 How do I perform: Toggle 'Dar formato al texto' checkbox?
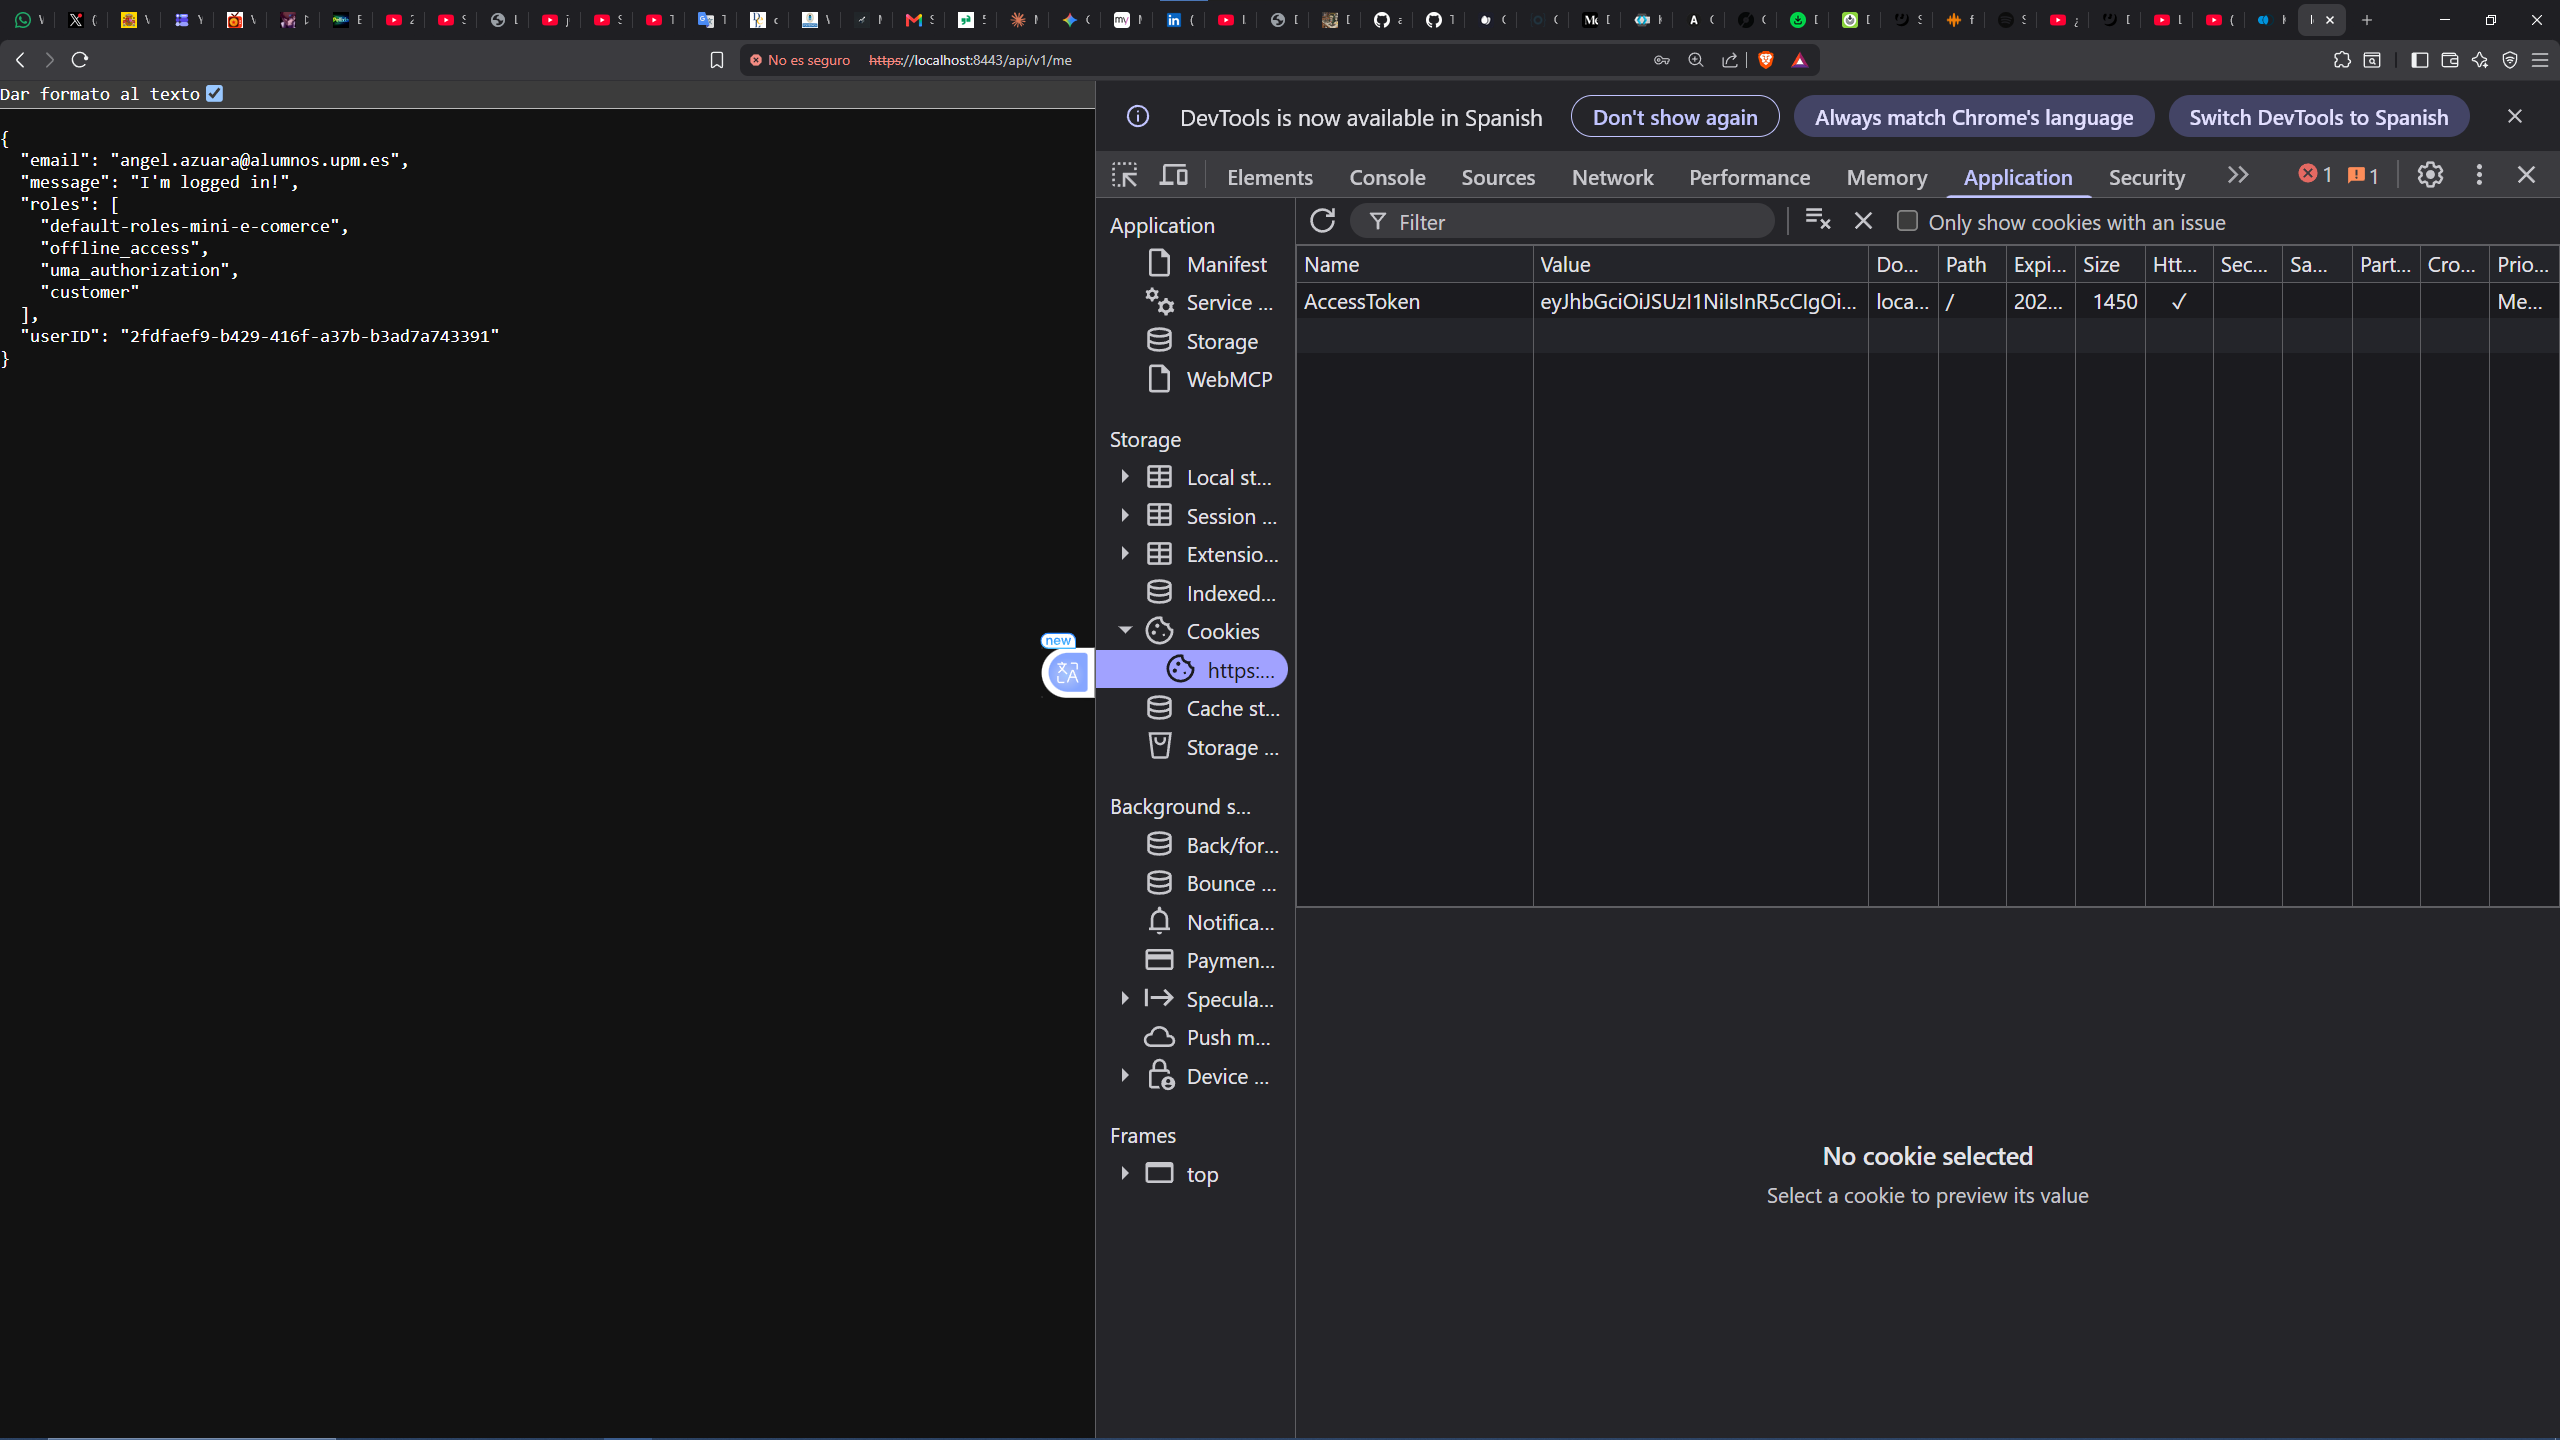(x=215, y=93)
